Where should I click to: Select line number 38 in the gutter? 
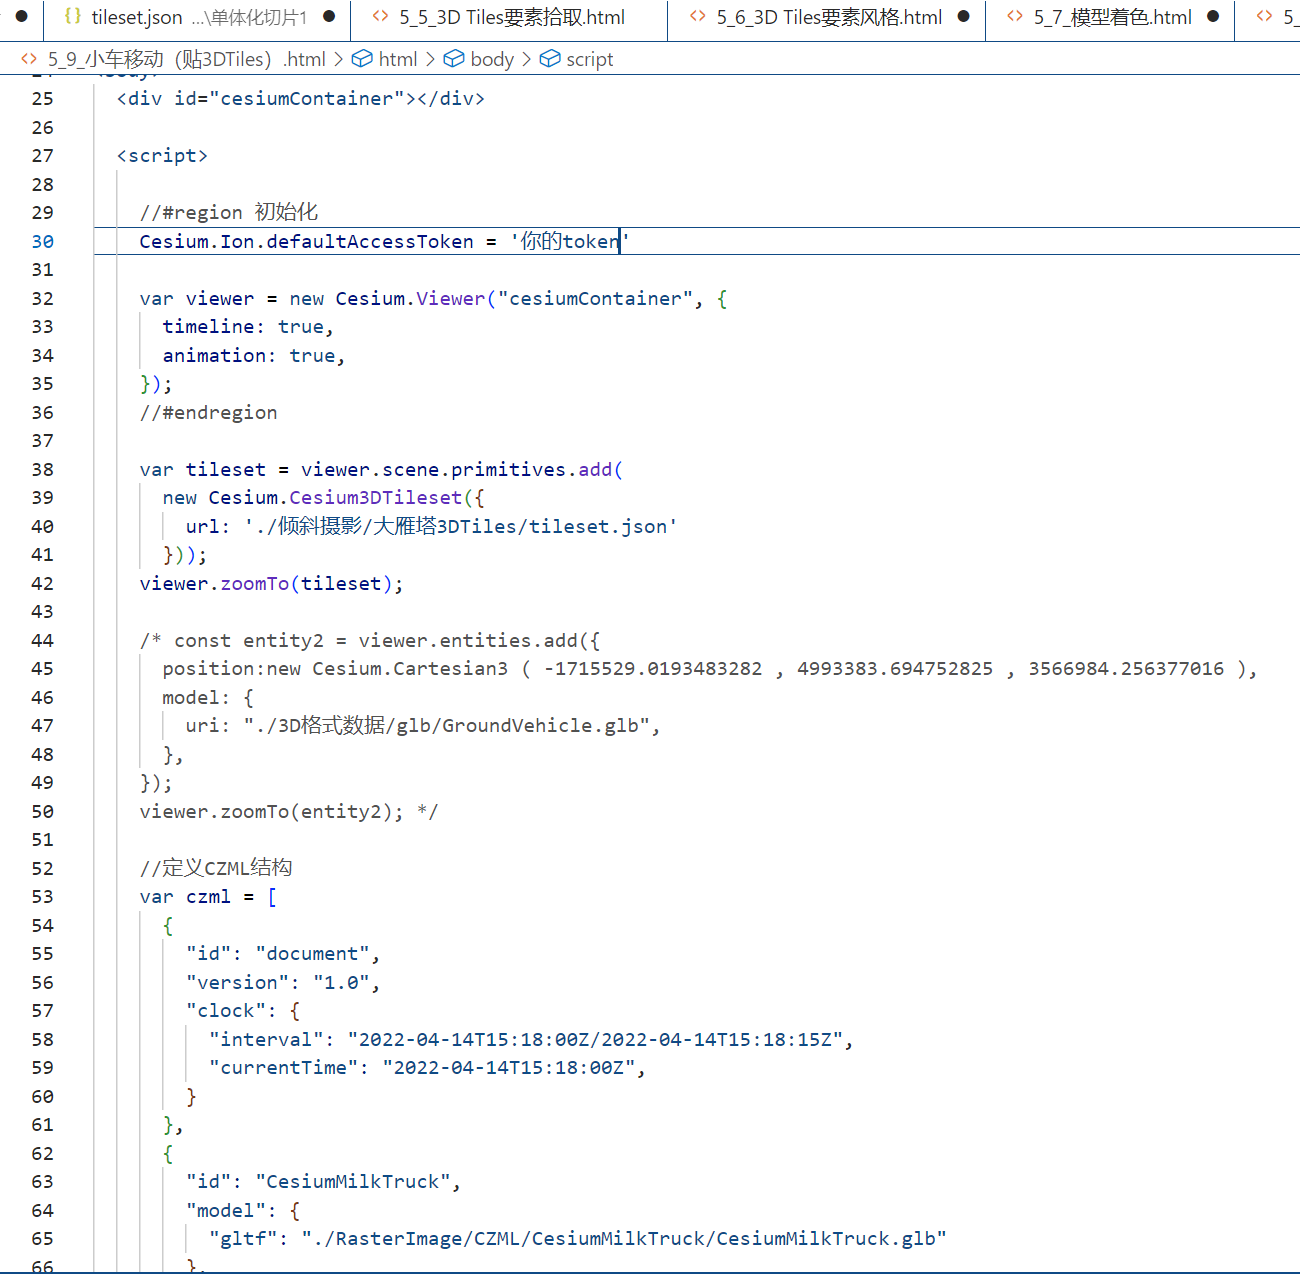pyautogui.click(x=43, y=469)
